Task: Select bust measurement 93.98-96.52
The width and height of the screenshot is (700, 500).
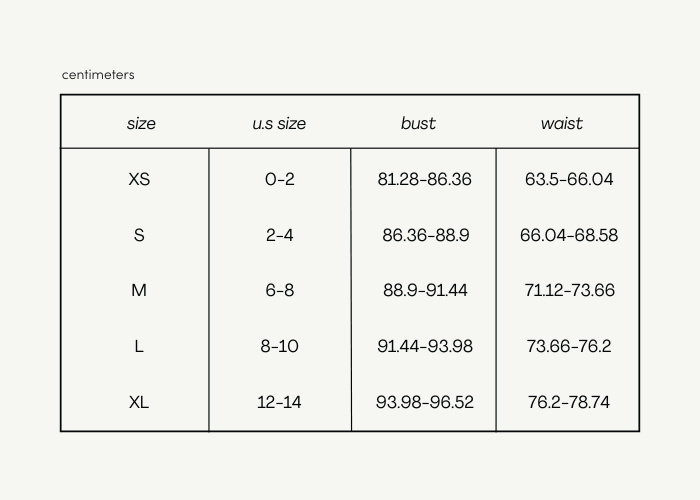Action: coord(424,403)
